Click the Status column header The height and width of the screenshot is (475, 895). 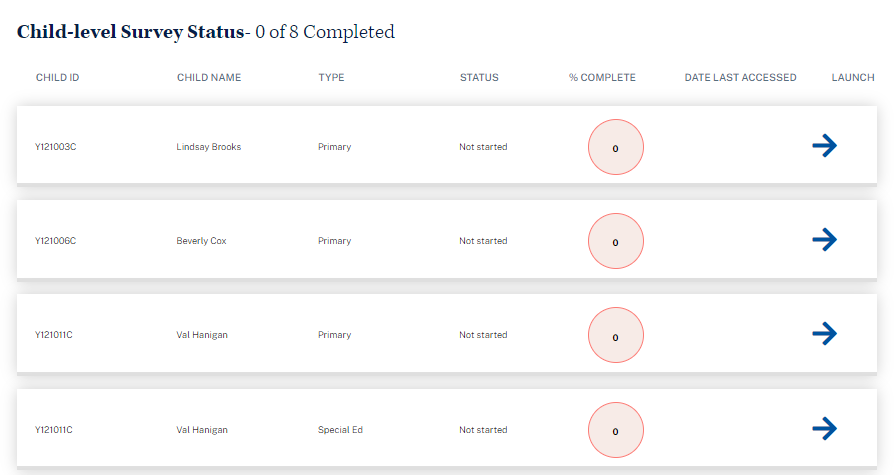point(479,78)
